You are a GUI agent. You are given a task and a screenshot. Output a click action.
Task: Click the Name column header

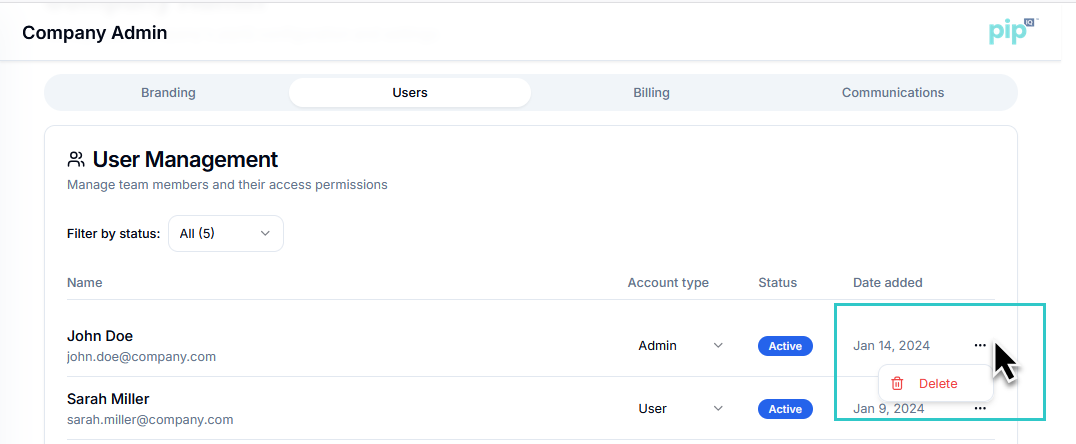(84, 283)
